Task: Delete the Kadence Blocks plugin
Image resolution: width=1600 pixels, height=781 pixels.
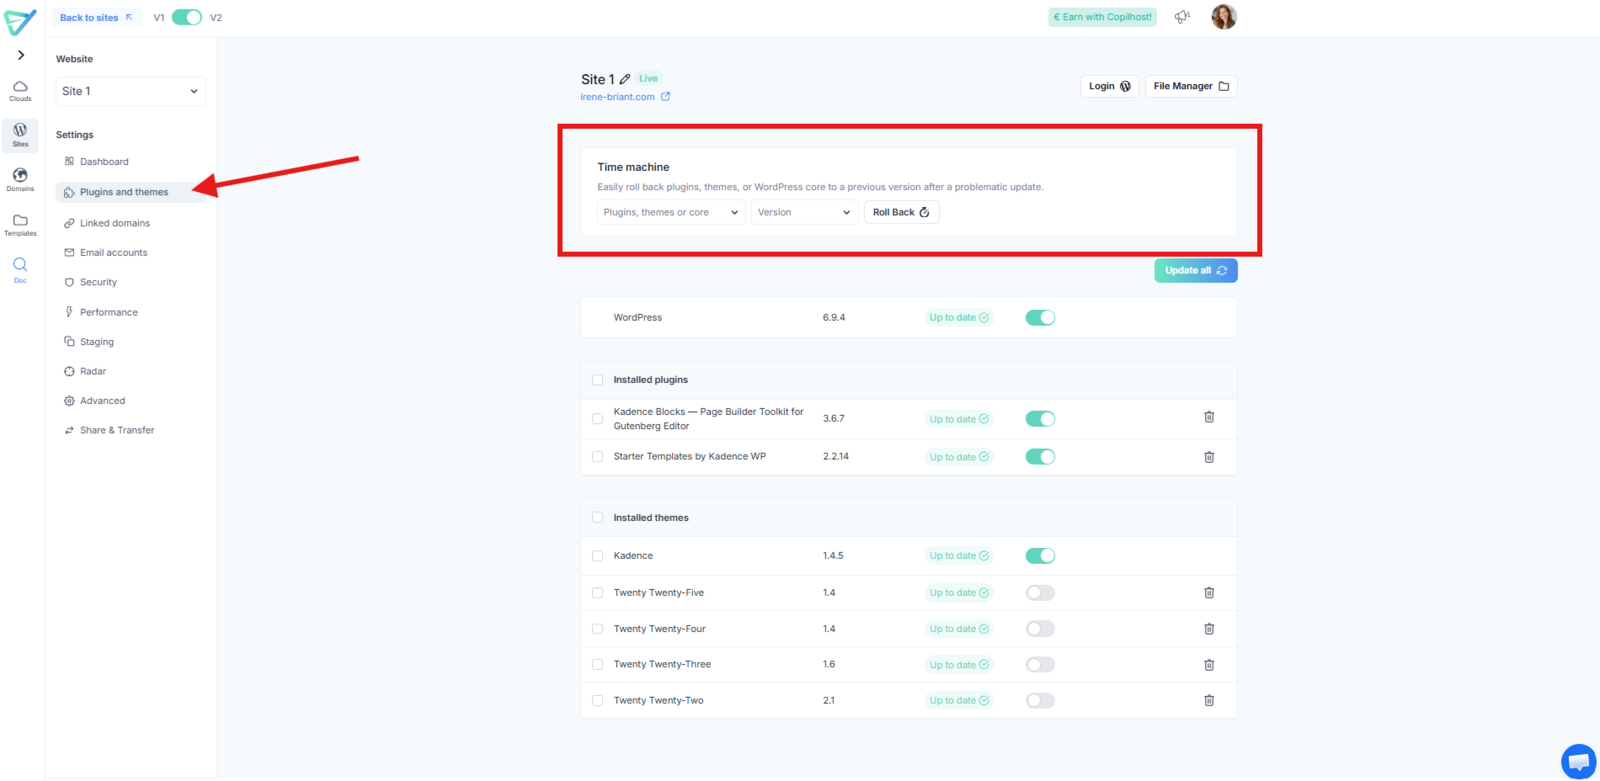Action: coord(1209,417)
